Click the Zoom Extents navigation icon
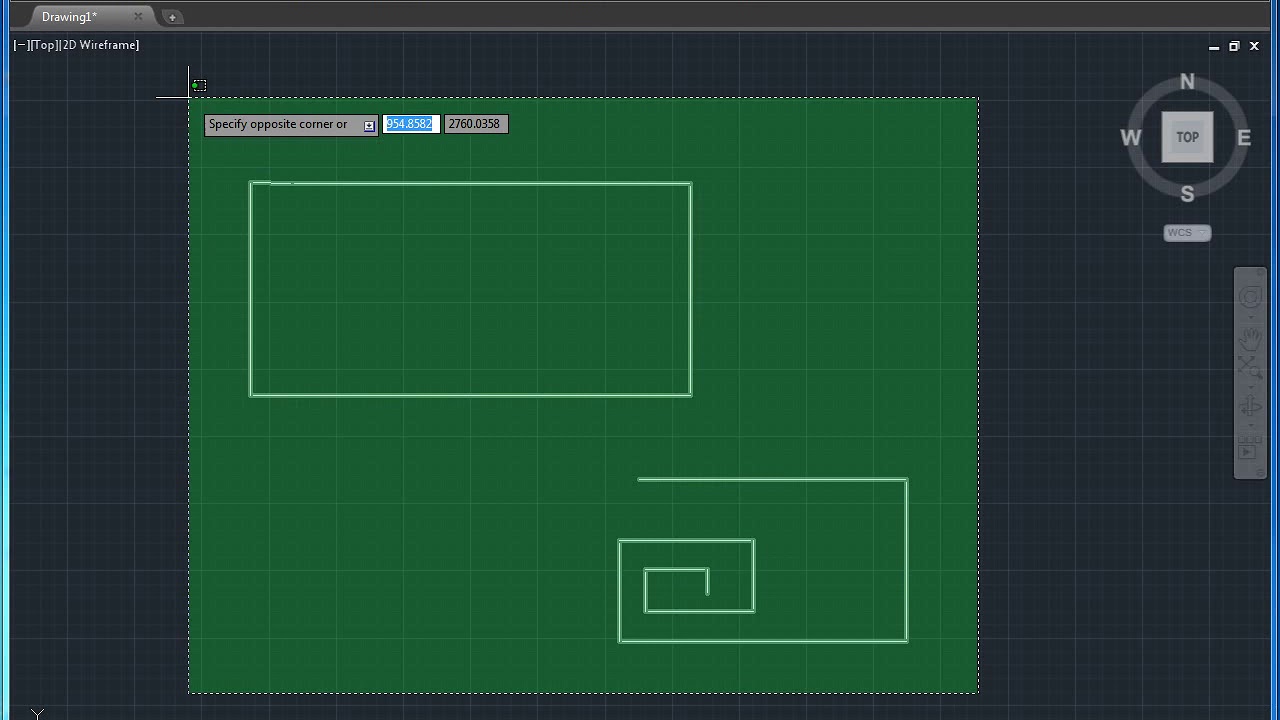The image size is (1280, 720). pos(1250,367)
